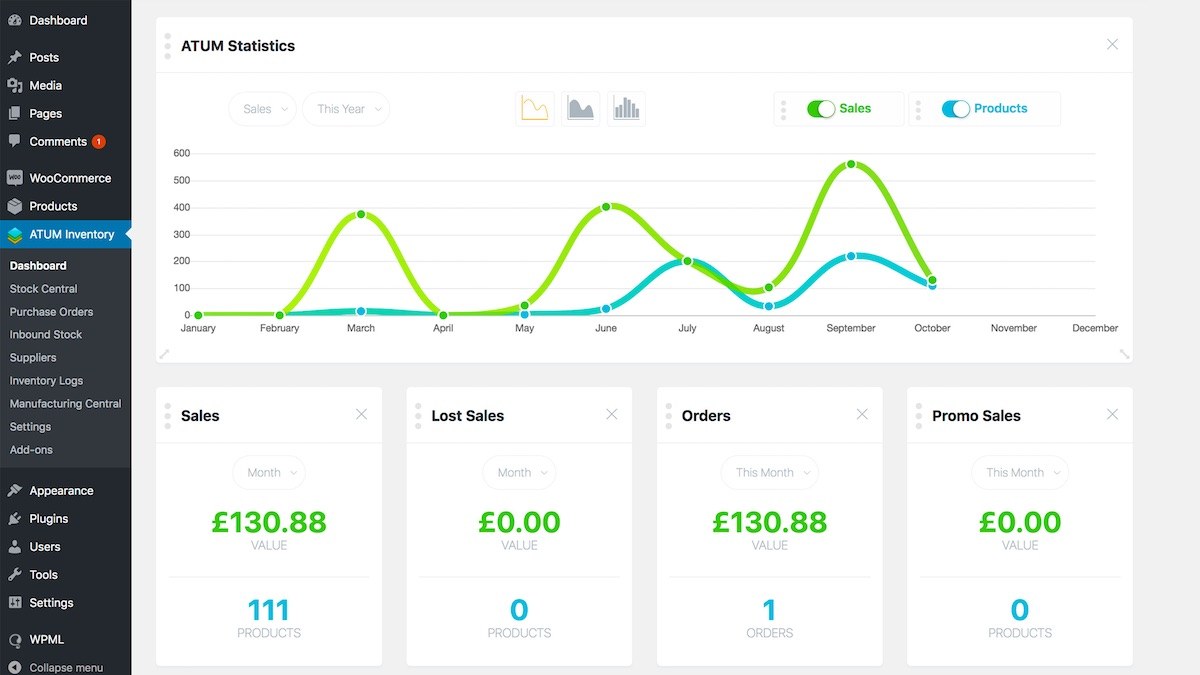1200x675 pixels.
Task: View Inventory Logs
Action: [47, 381]
